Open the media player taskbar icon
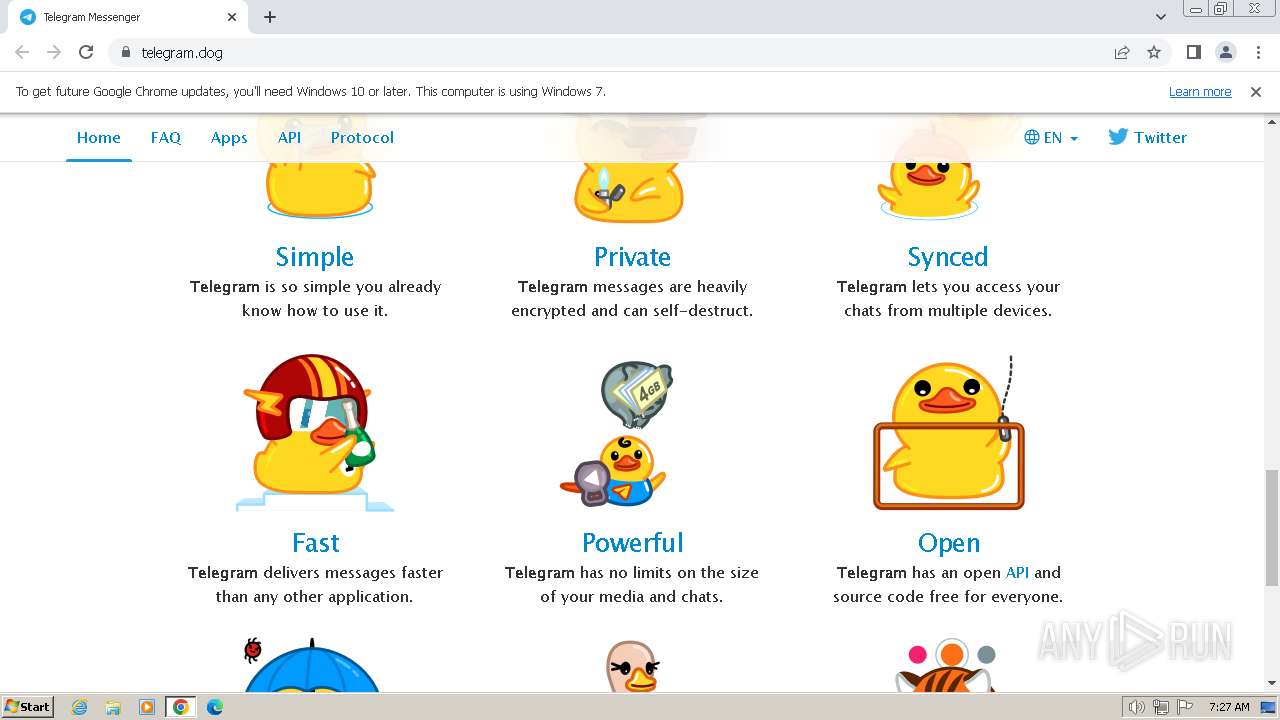The height and width of the screenshot is (720, 1280). [x=146, y=707]
